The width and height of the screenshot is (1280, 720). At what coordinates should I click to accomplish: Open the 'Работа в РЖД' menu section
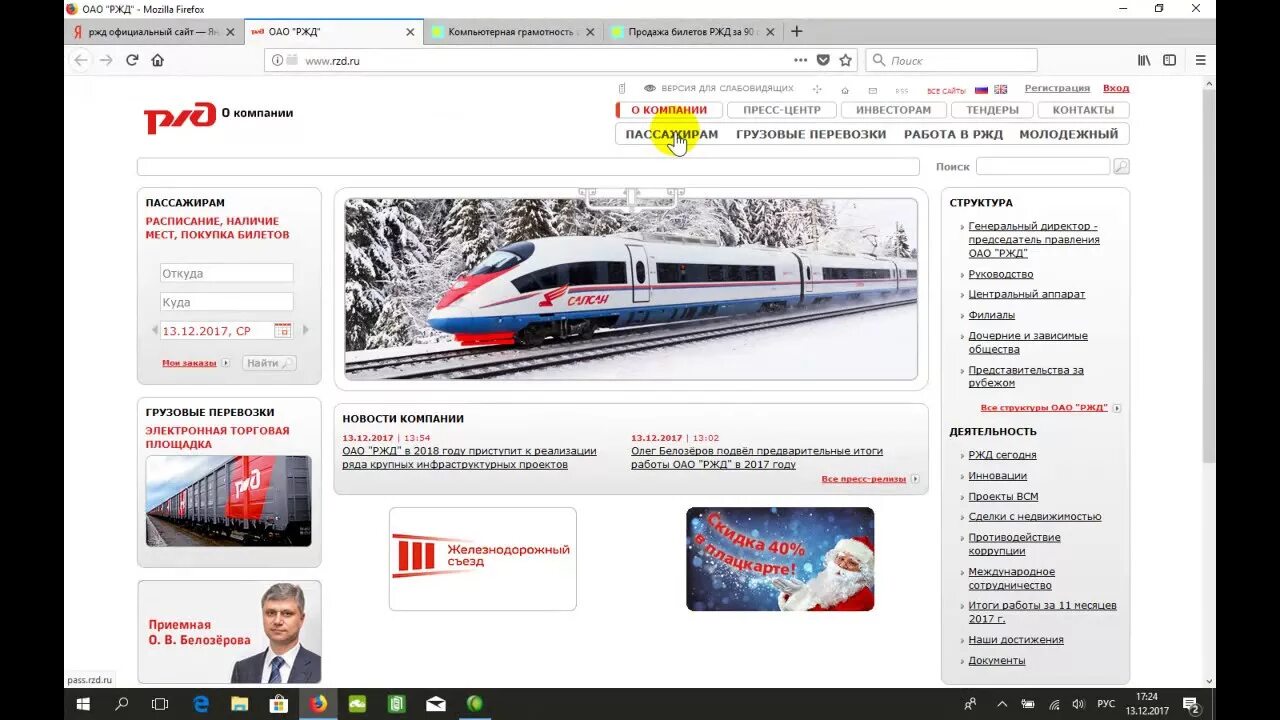click(953, 134)
